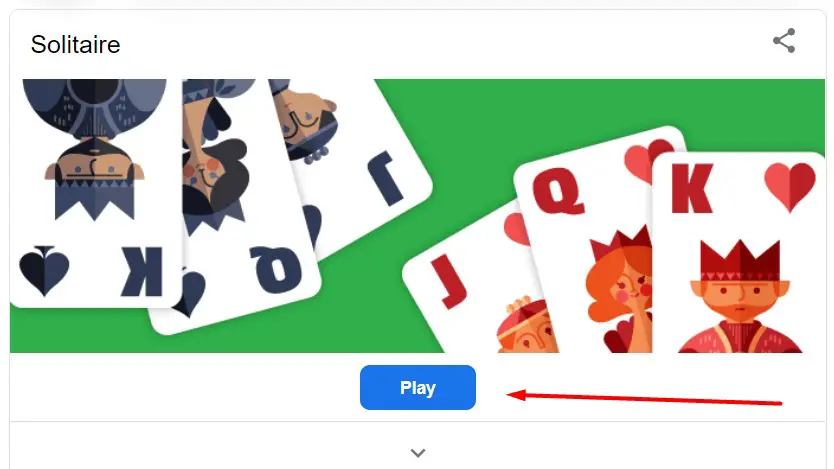The width and height of the screenshot is (834, 469).
Task: Click the red Q letter on the Queen card
Action: coord(557,190)
